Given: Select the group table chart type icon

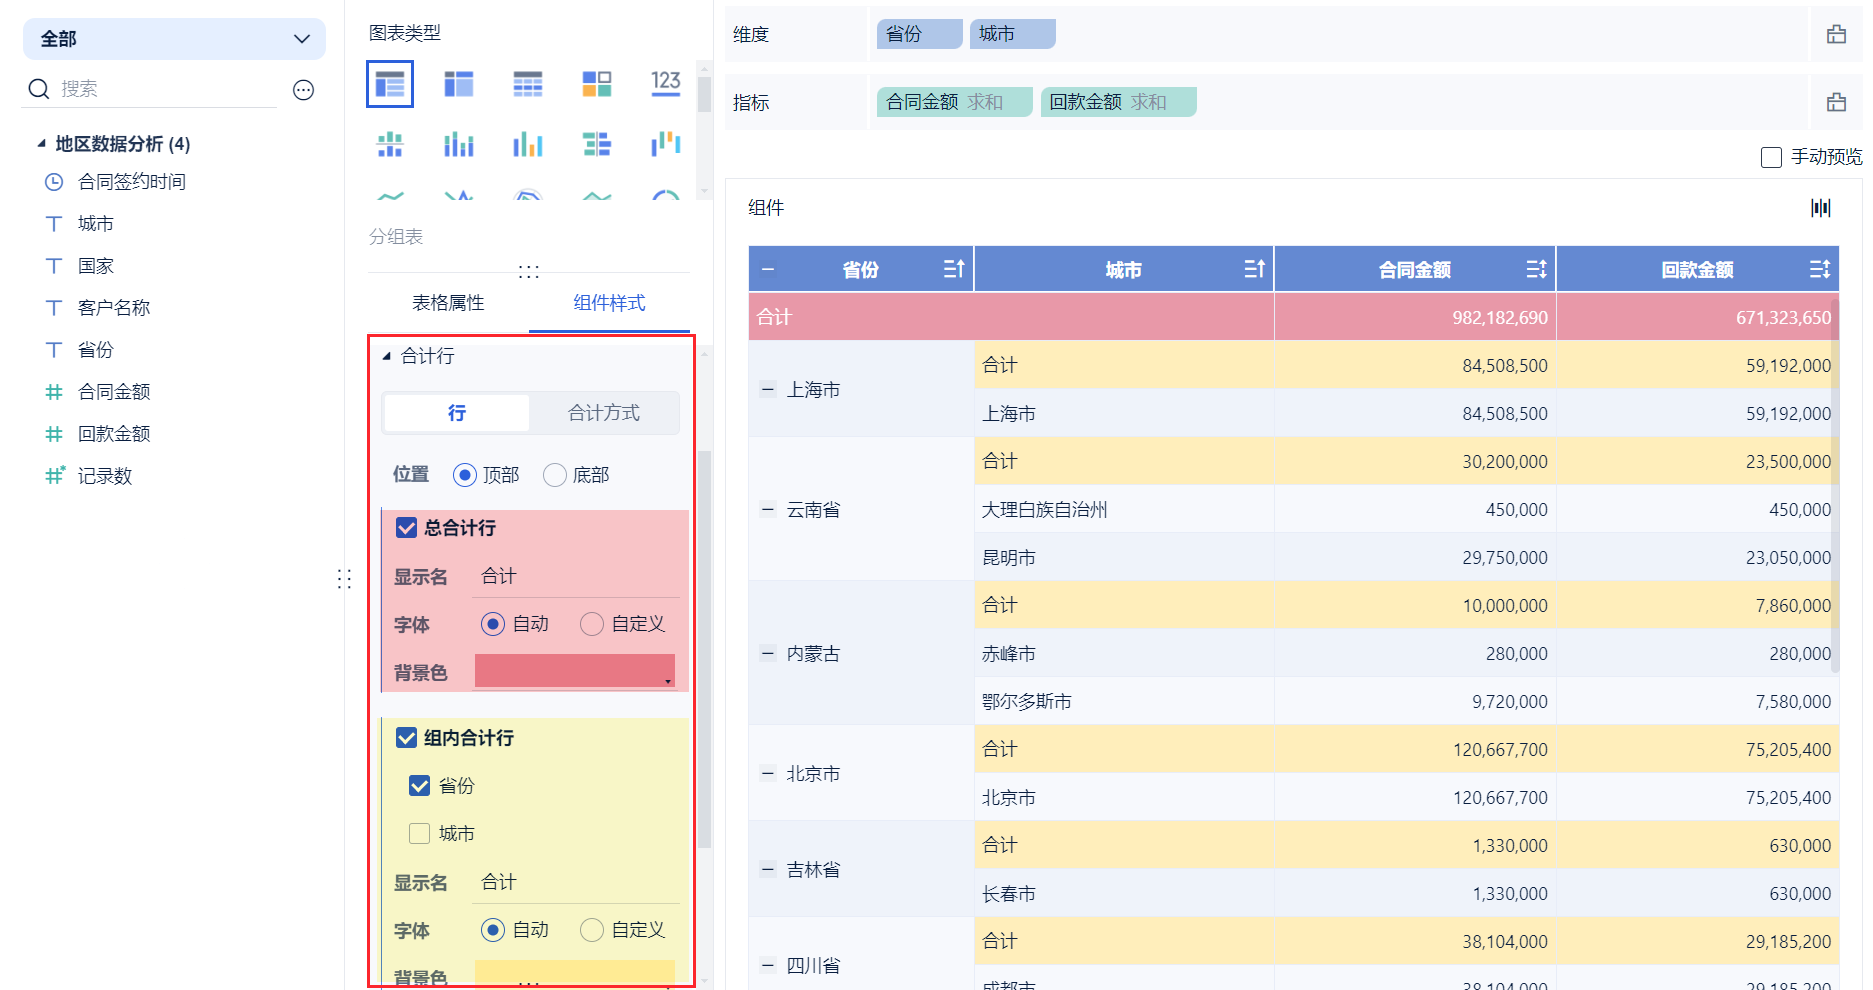Looking at the screenshot, I should (x=390, y=84).
